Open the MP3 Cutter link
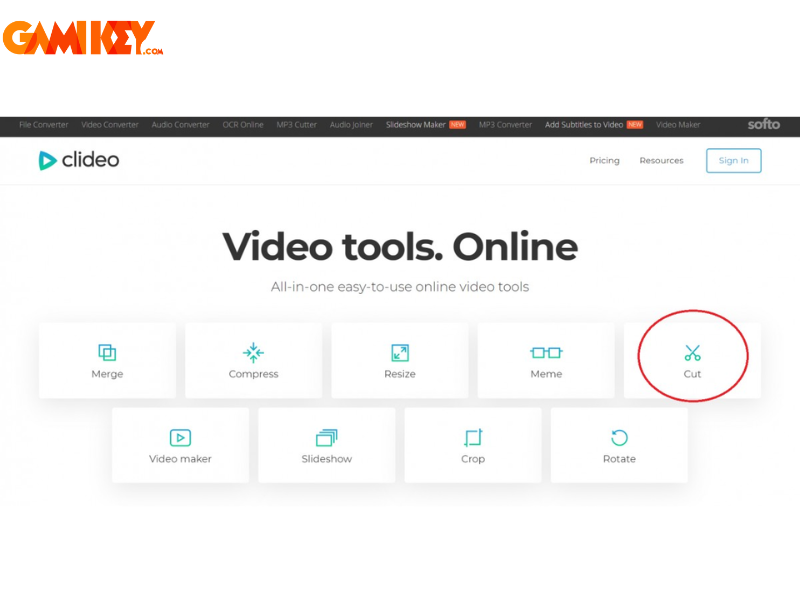This screenshot has width=800, height=600. (296, 125)
